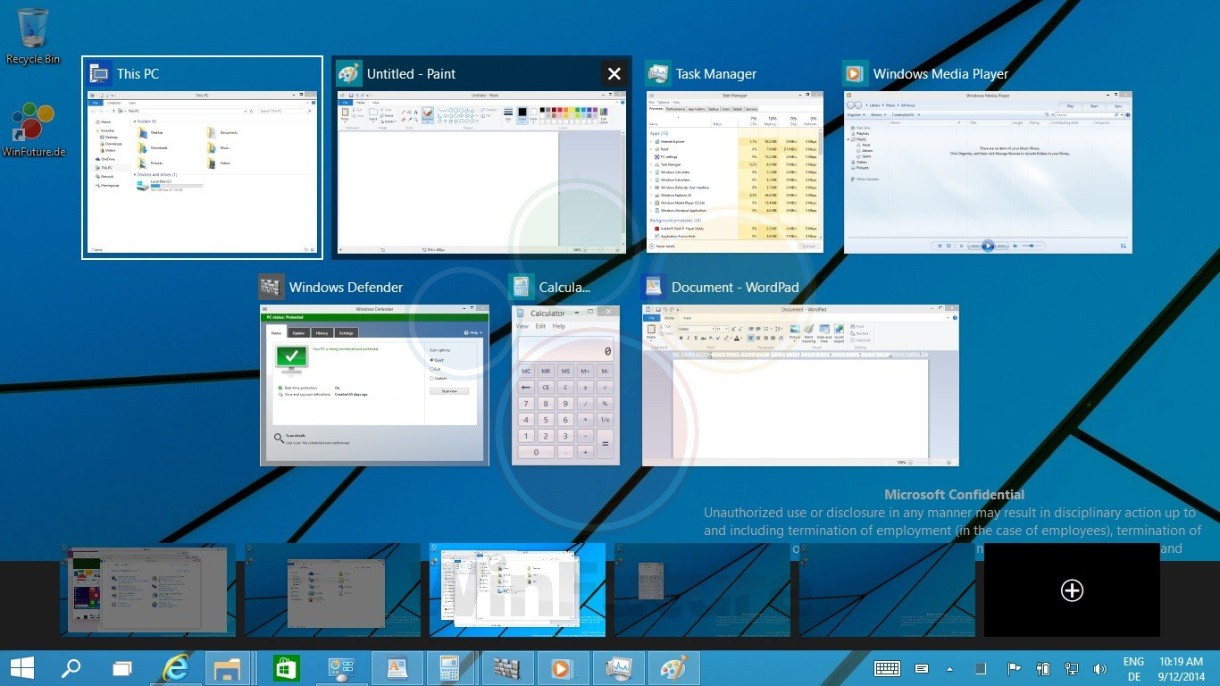Click the Windows Defender taskbar icon
Screen dimensions: 1220x686
(x=508, y=668)
